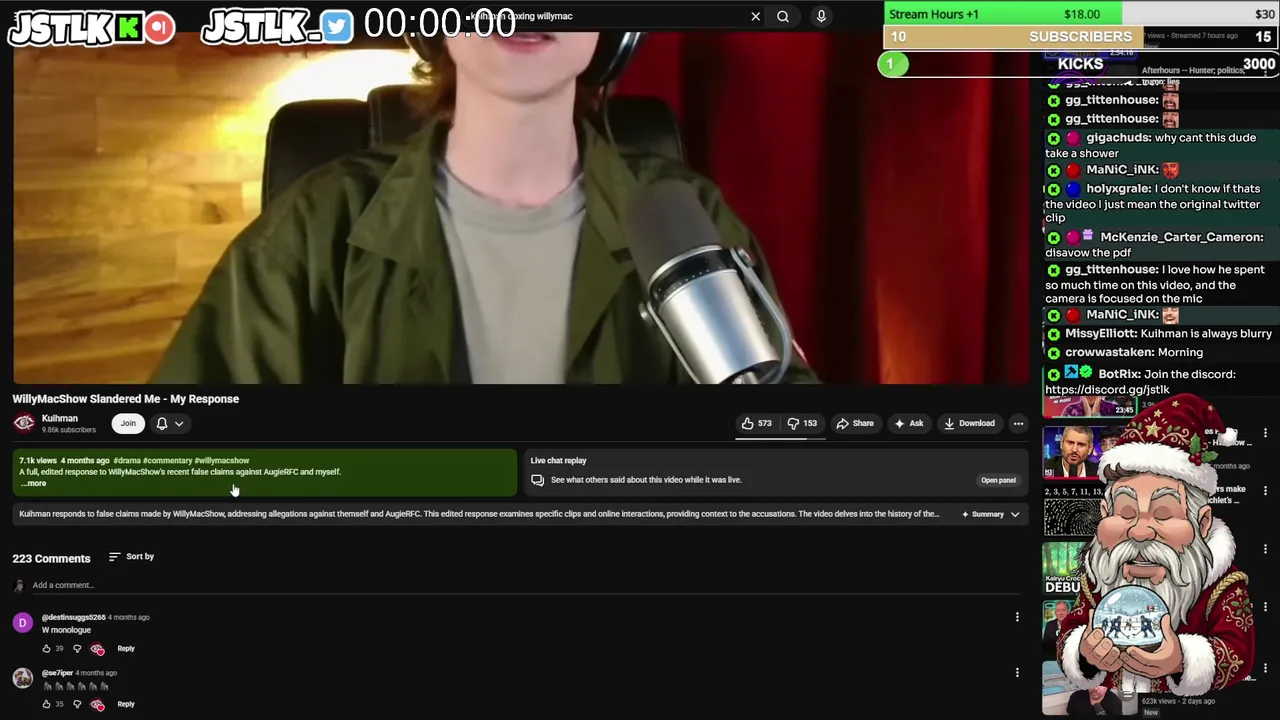Screen dimensions: 1280x720
Task: Click the live chat replay icon
Action: (537, 480)
